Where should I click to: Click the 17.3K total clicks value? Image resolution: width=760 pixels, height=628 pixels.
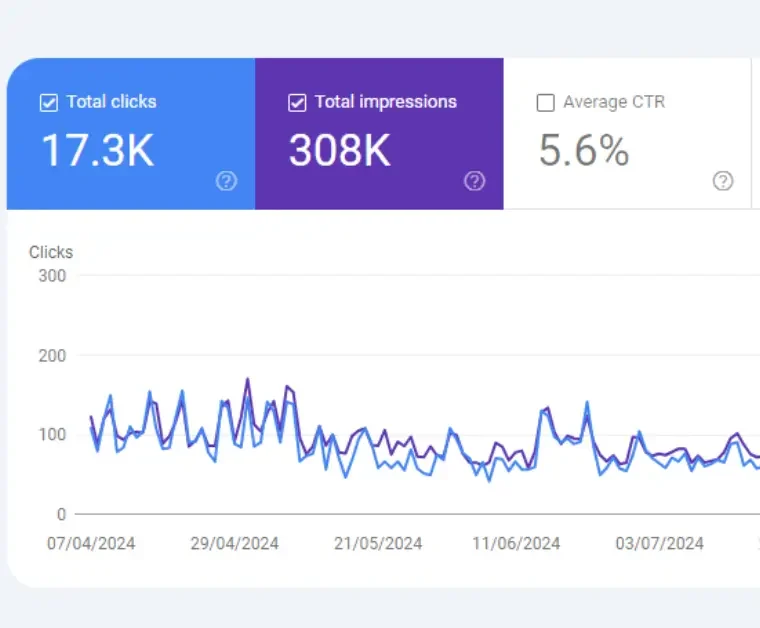[x=97, y=150]
